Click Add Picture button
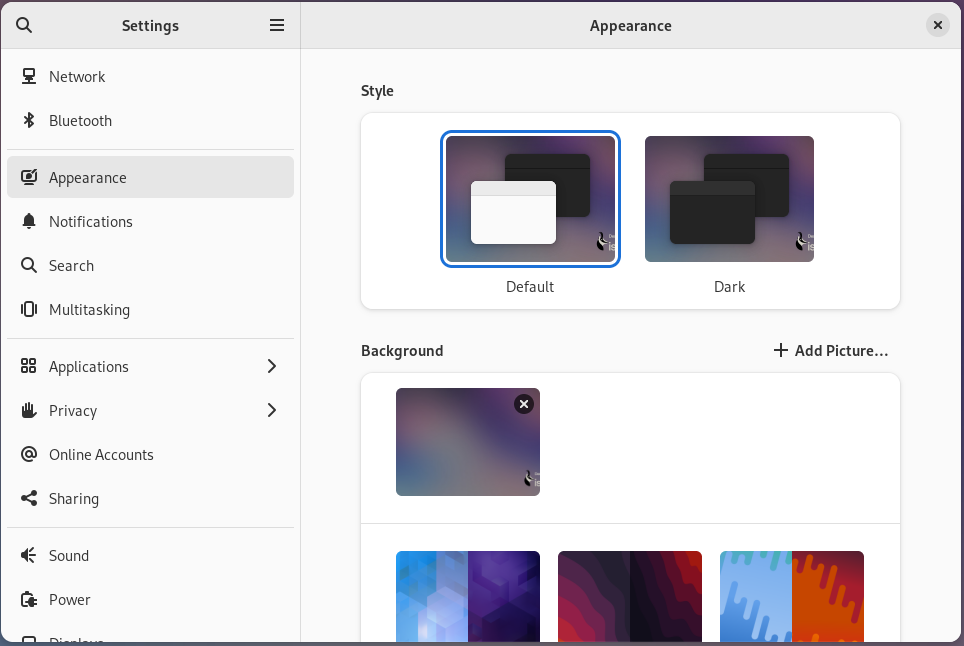Screen dimensions: 964x646 pyautogui.click(x=831, y=351)
